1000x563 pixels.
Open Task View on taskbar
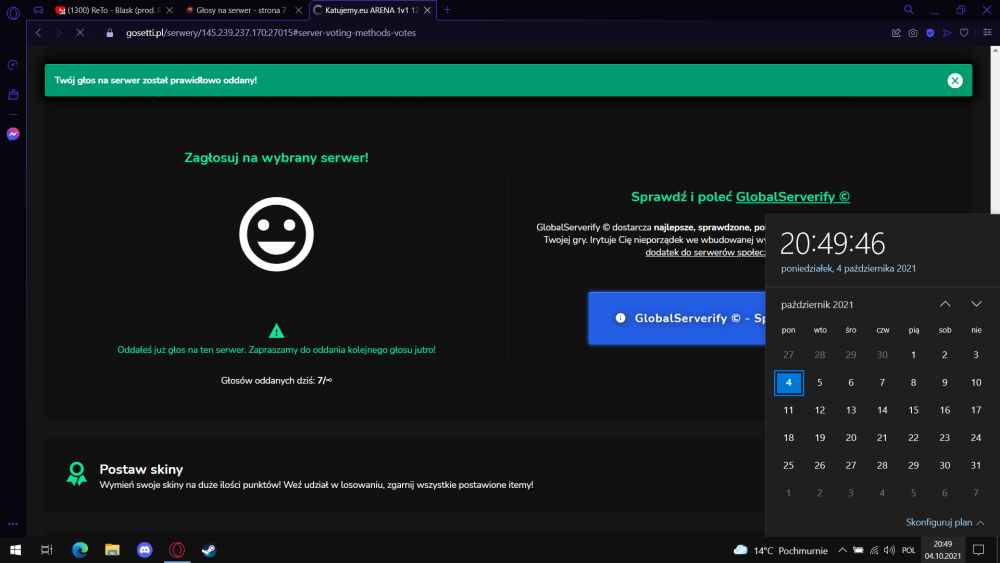[x=47, y=550]
